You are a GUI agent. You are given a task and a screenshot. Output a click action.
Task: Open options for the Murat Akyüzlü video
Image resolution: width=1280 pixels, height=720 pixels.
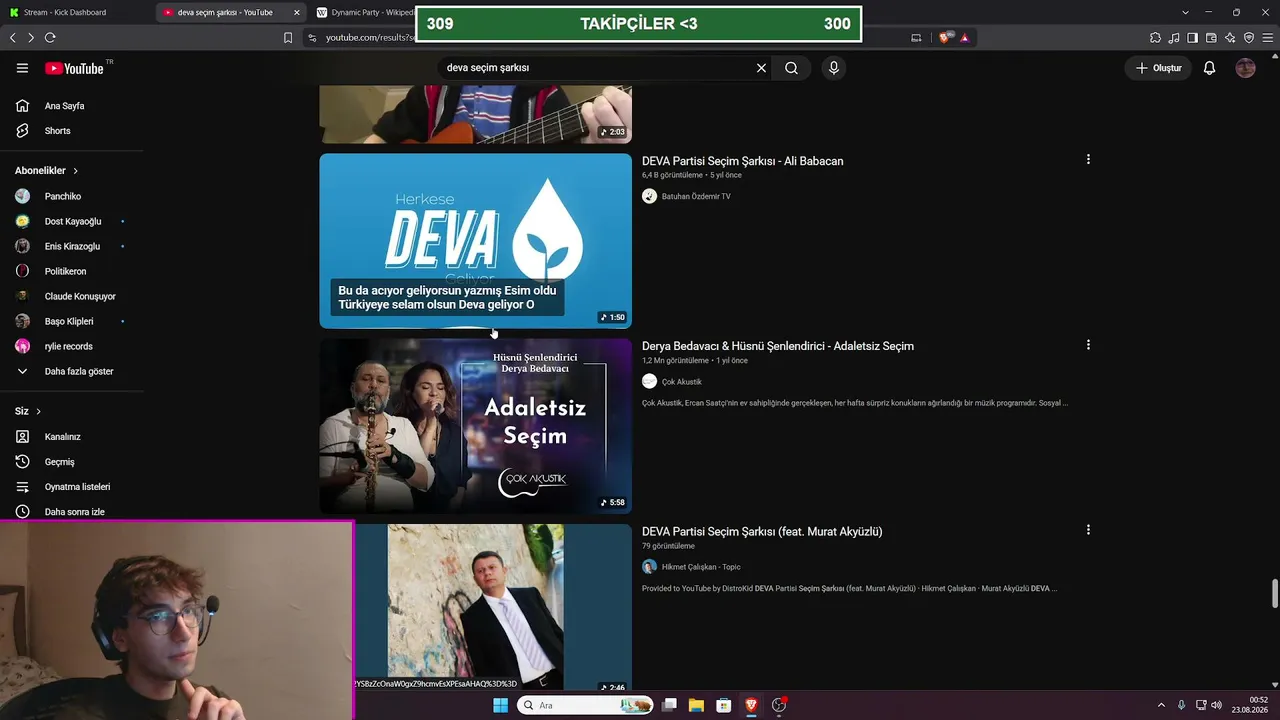(1088, 530)
